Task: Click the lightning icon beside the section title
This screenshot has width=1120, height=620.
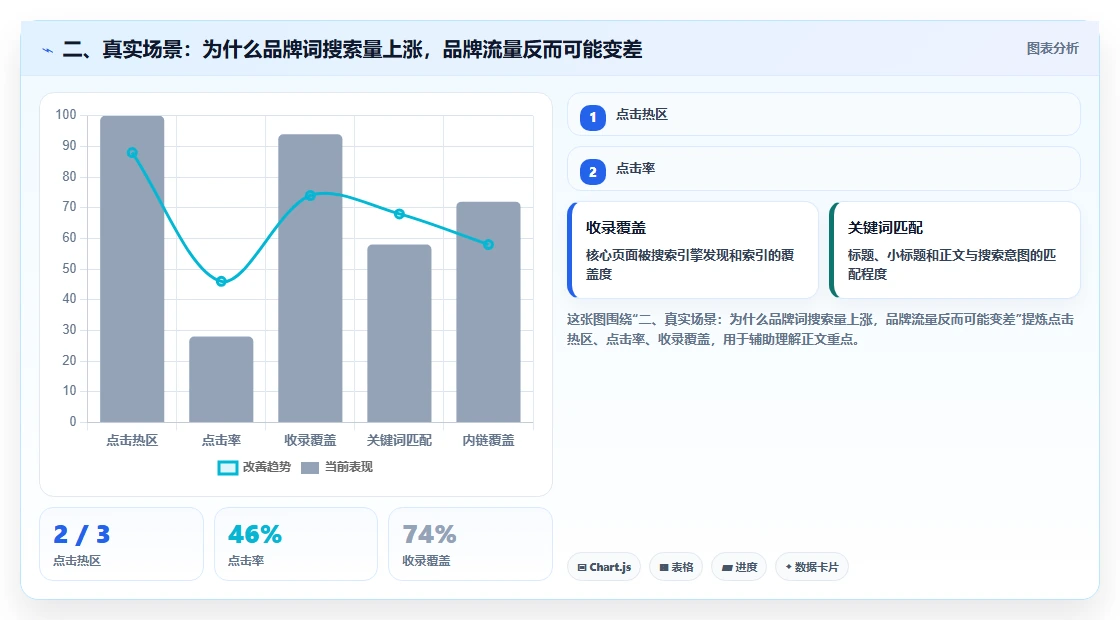Action: click(48, 51)
